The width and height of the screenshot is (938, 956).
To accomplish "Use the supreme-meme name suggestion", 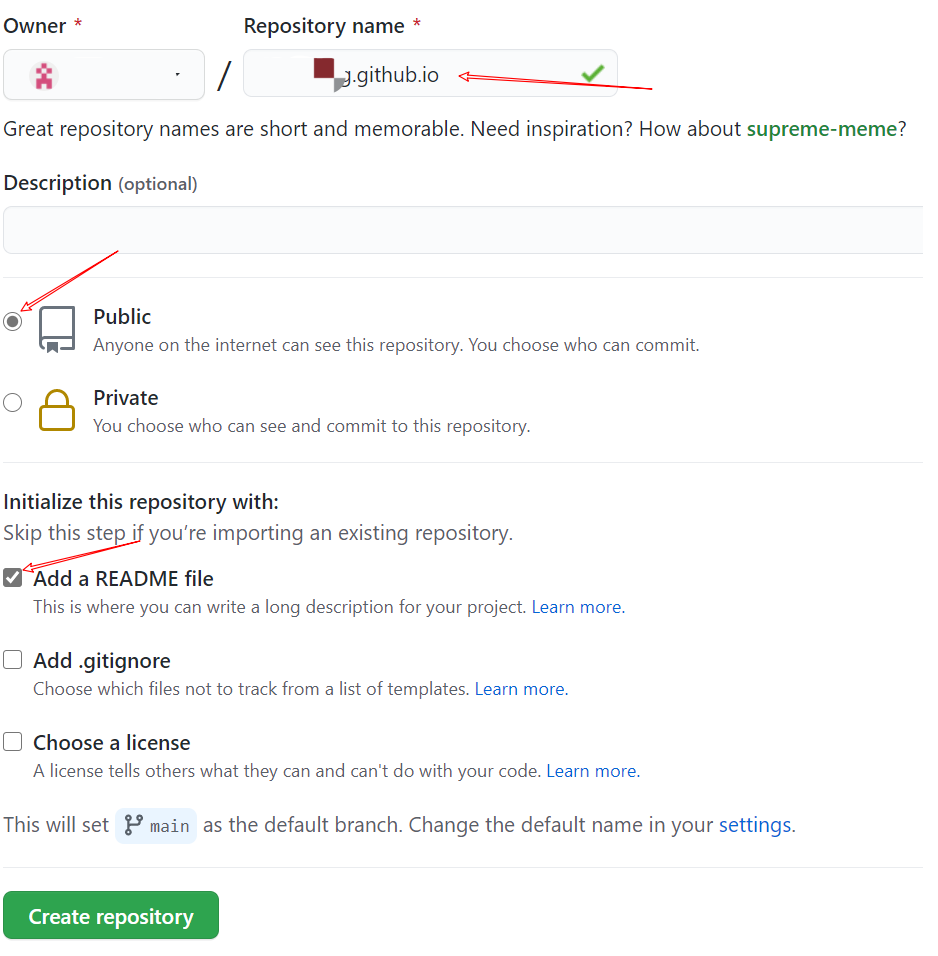I will (x=822, y=129).
